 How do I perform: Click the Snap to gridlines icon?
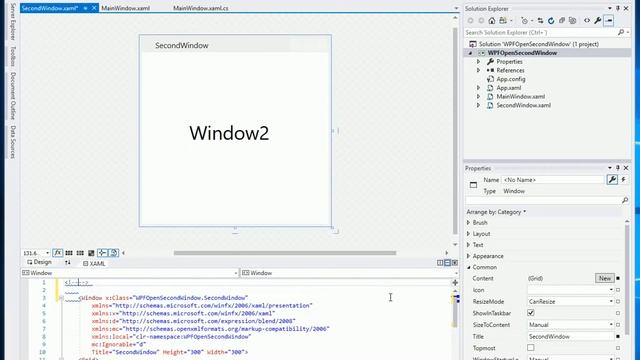[x=80, y=253]
